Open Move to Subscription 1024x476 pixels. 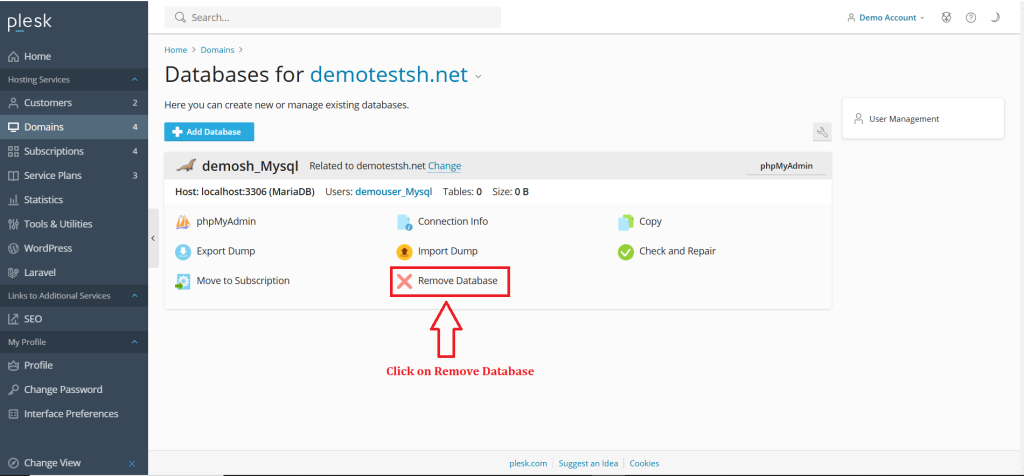[x=243, y=281]
